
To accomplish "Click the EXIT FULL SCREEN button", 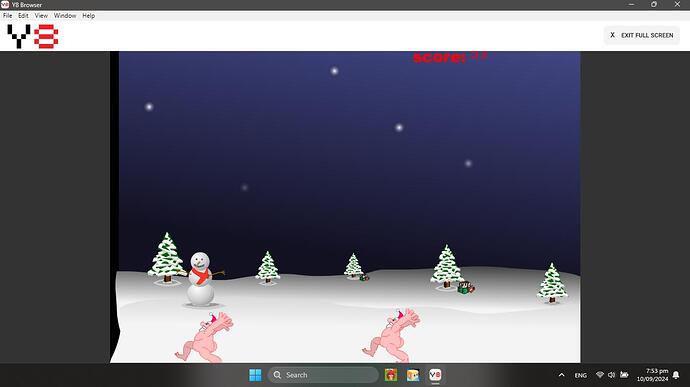I will tap(642, 35).
